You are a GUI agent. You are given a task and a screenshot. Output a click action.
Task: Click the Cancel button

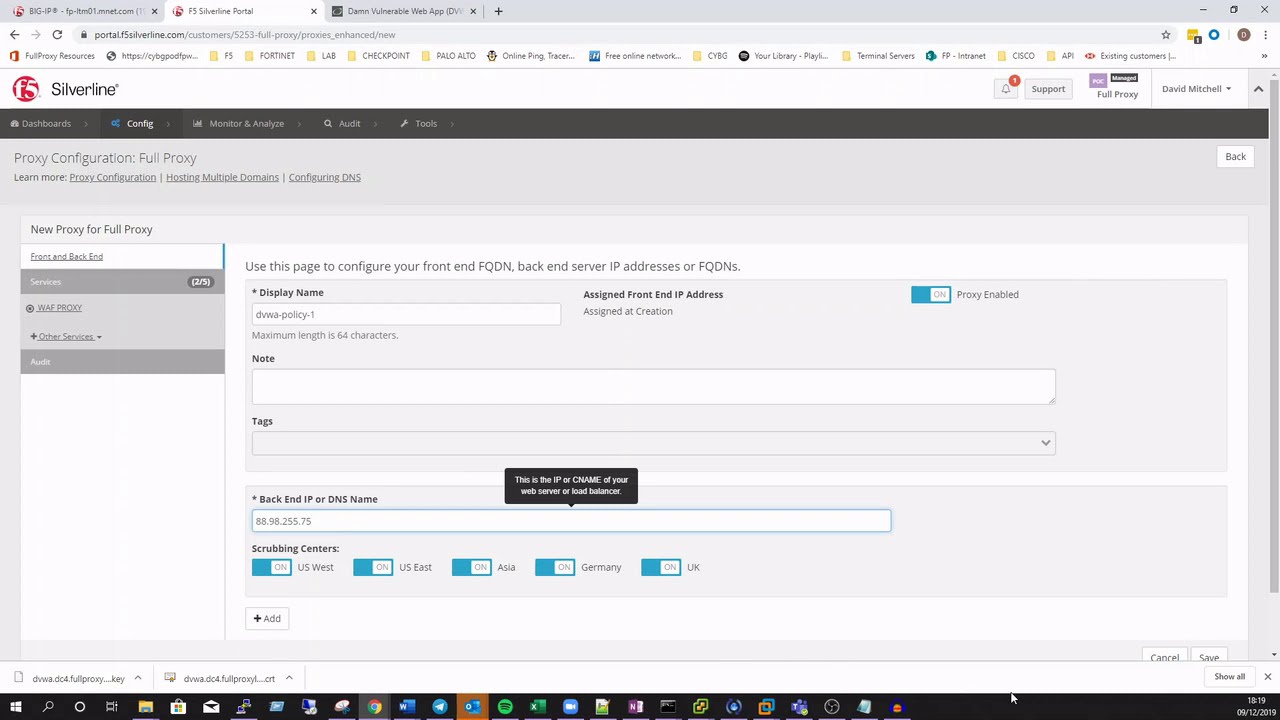pyautogui.click(x=1164, y=657)
